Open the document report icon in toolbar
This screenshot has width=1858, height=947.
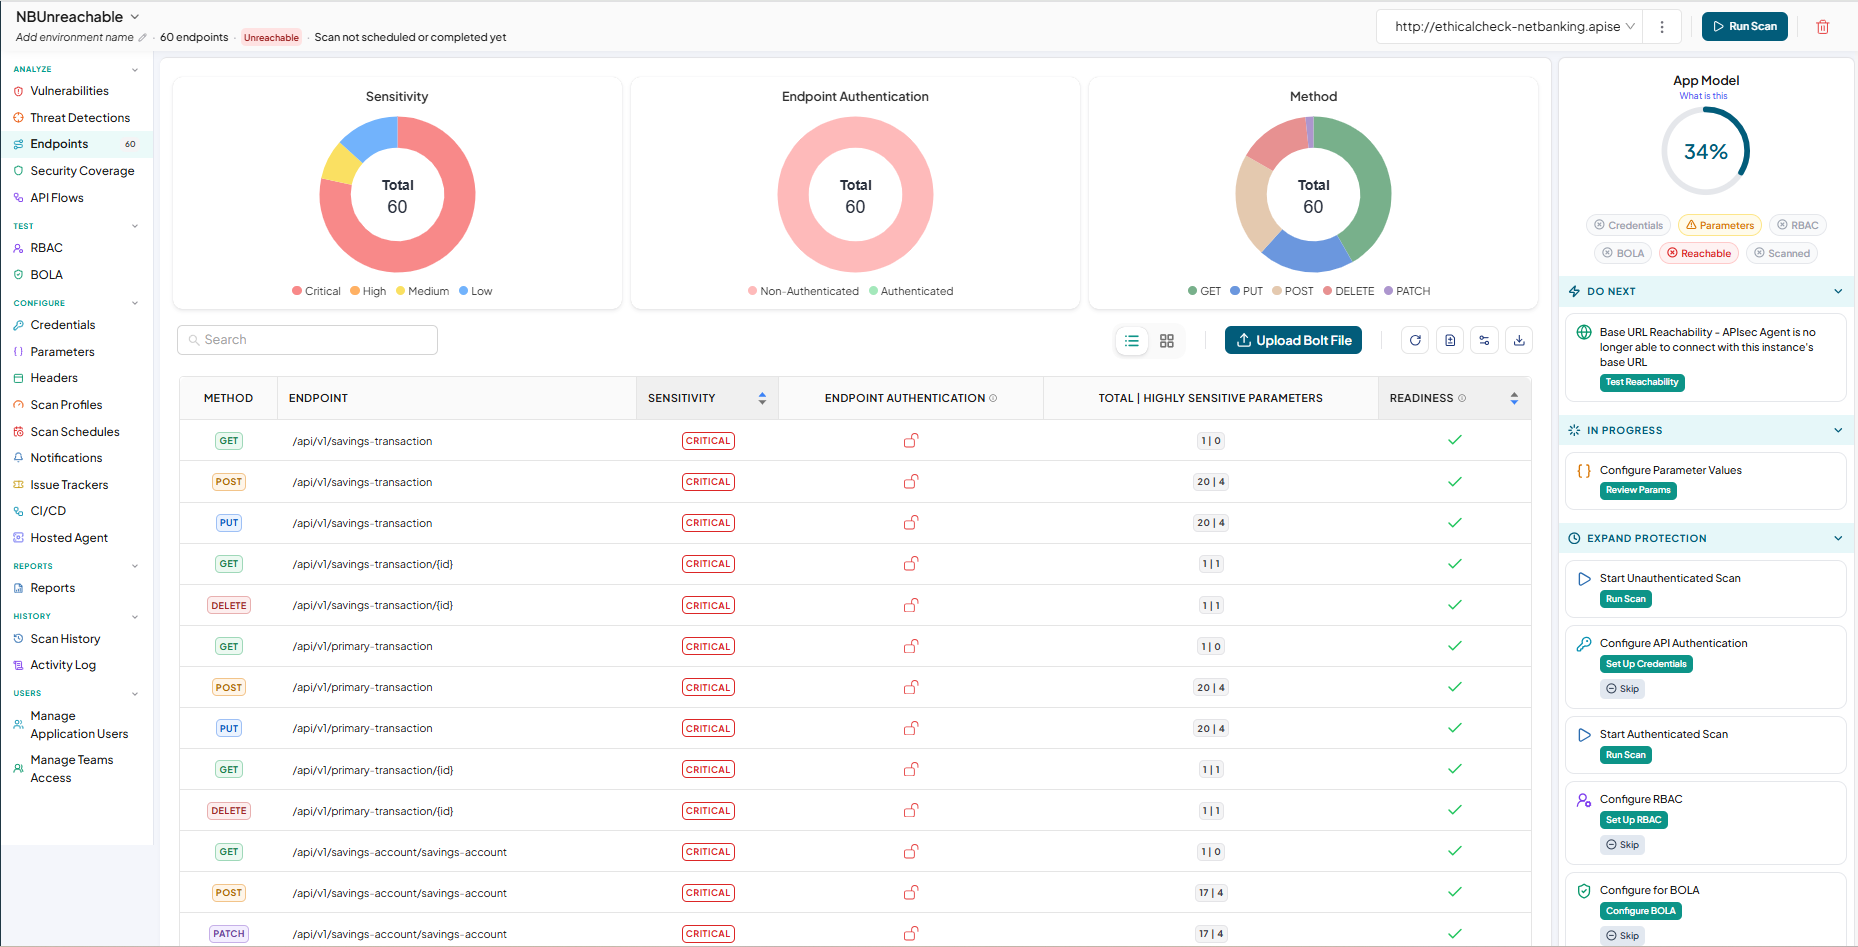click(x=1450, y=341)
